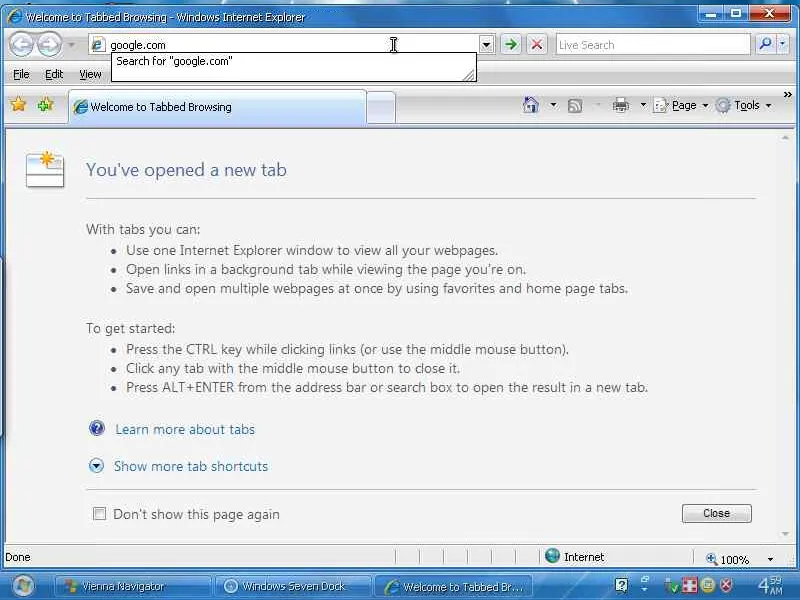Open the address bar history dropdown
This screenshot has width=800, height=600.
(486, 45)
